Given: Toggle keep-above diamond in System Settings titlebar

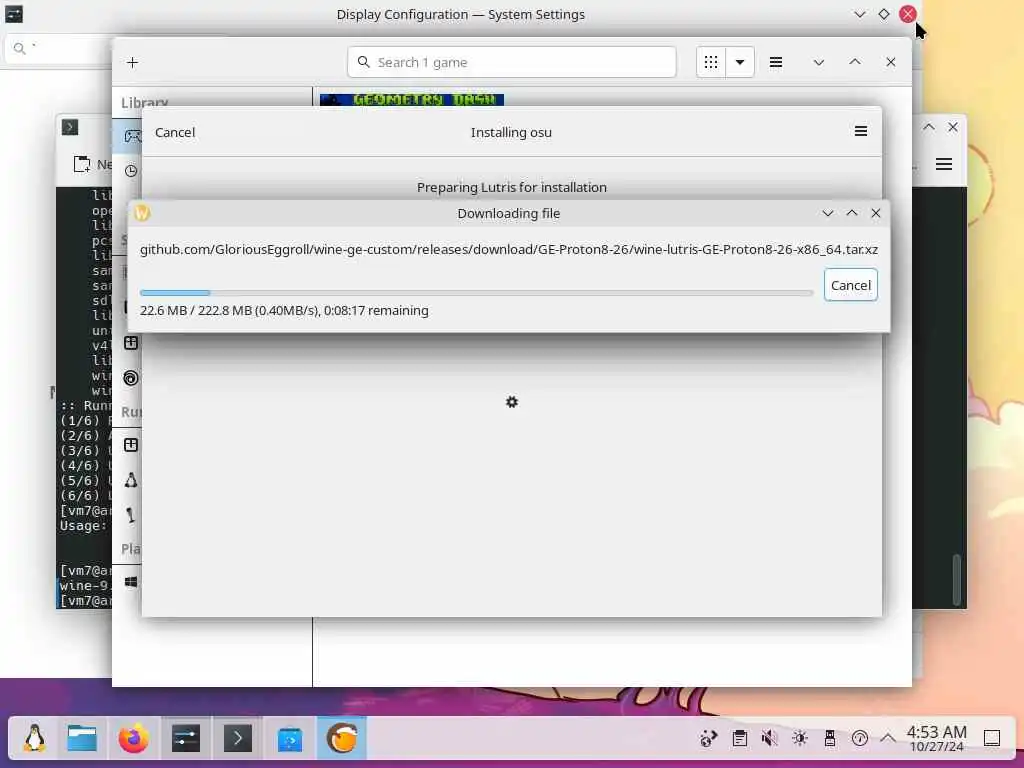Looking at the screenshot, I should pyautogui.click(x=884, y=14).
